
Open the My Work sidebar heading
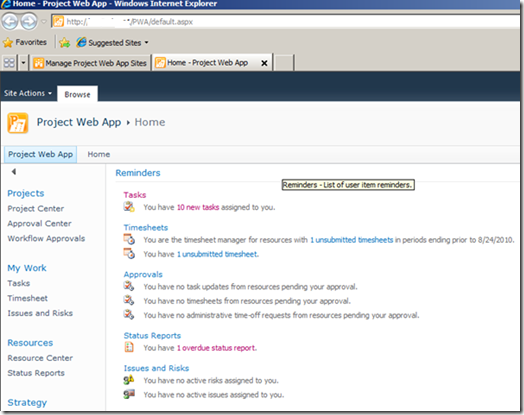[x=27, y=268]
